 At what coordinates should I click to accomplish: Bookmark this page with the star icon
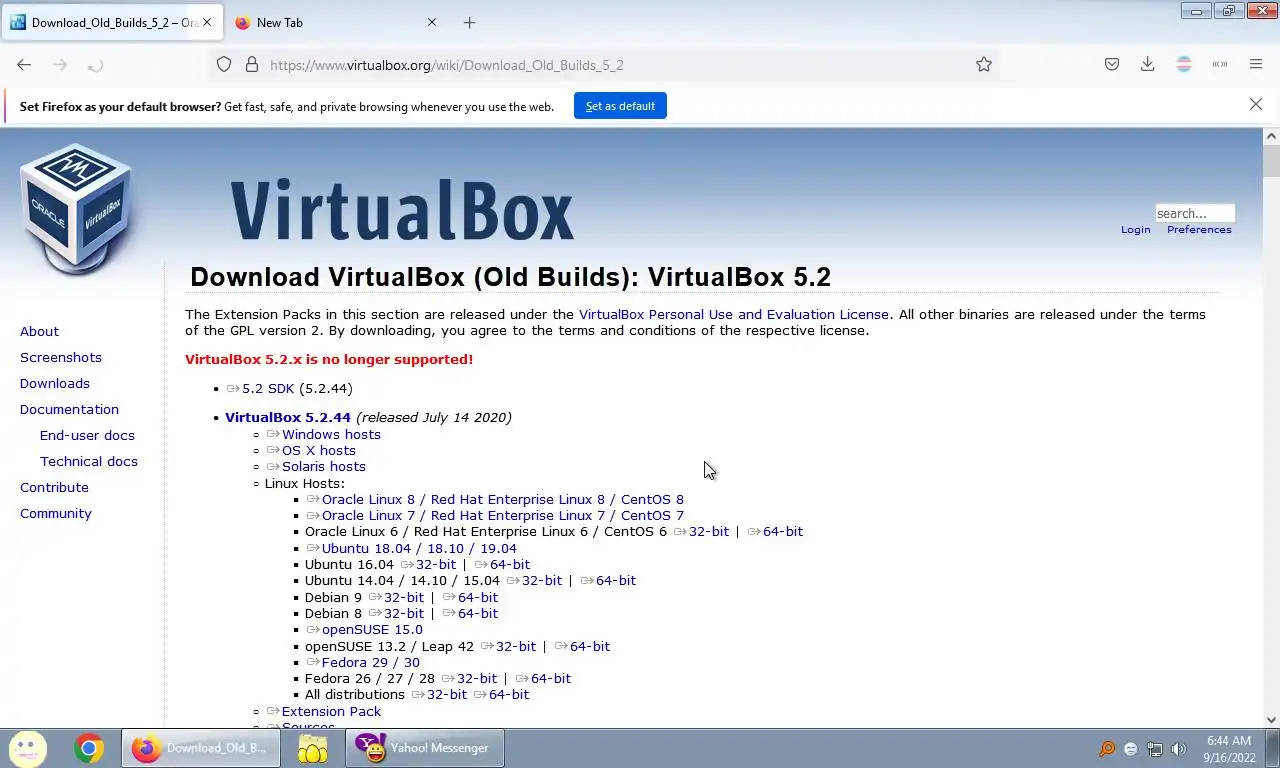coord(984,64)
